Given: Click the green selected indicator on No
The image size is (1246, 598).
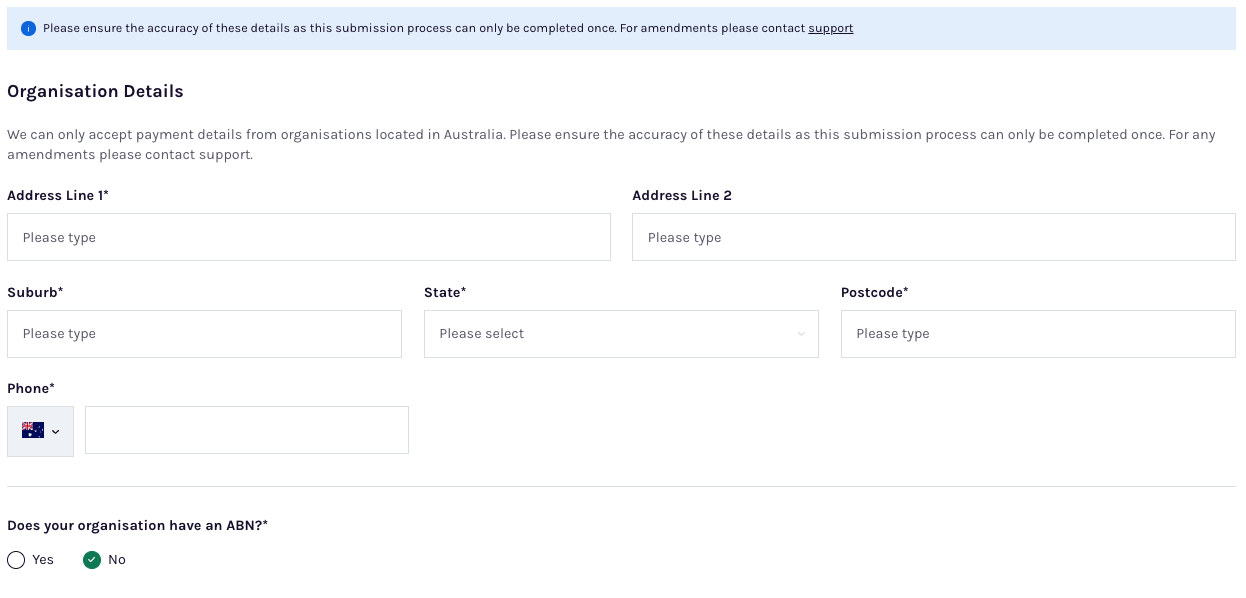Looking at the screenshot, I should pos(93,560).
